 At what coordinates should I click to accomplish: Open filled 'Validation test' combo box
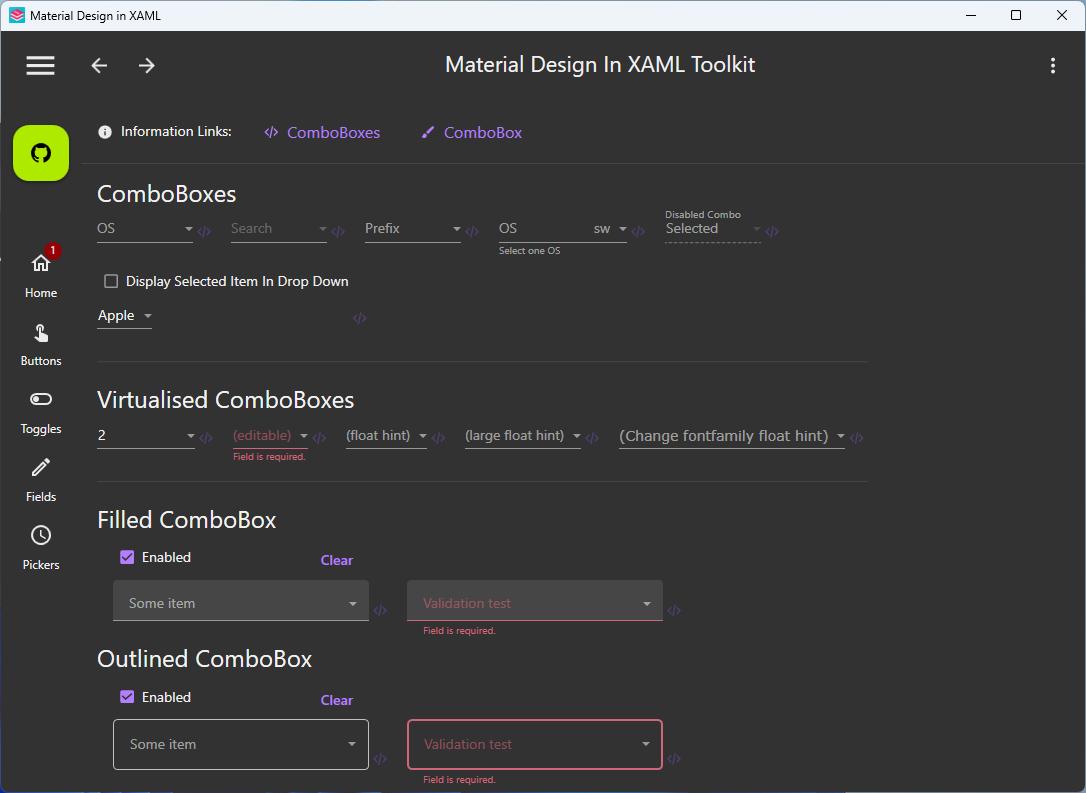[x=535, y=600]
